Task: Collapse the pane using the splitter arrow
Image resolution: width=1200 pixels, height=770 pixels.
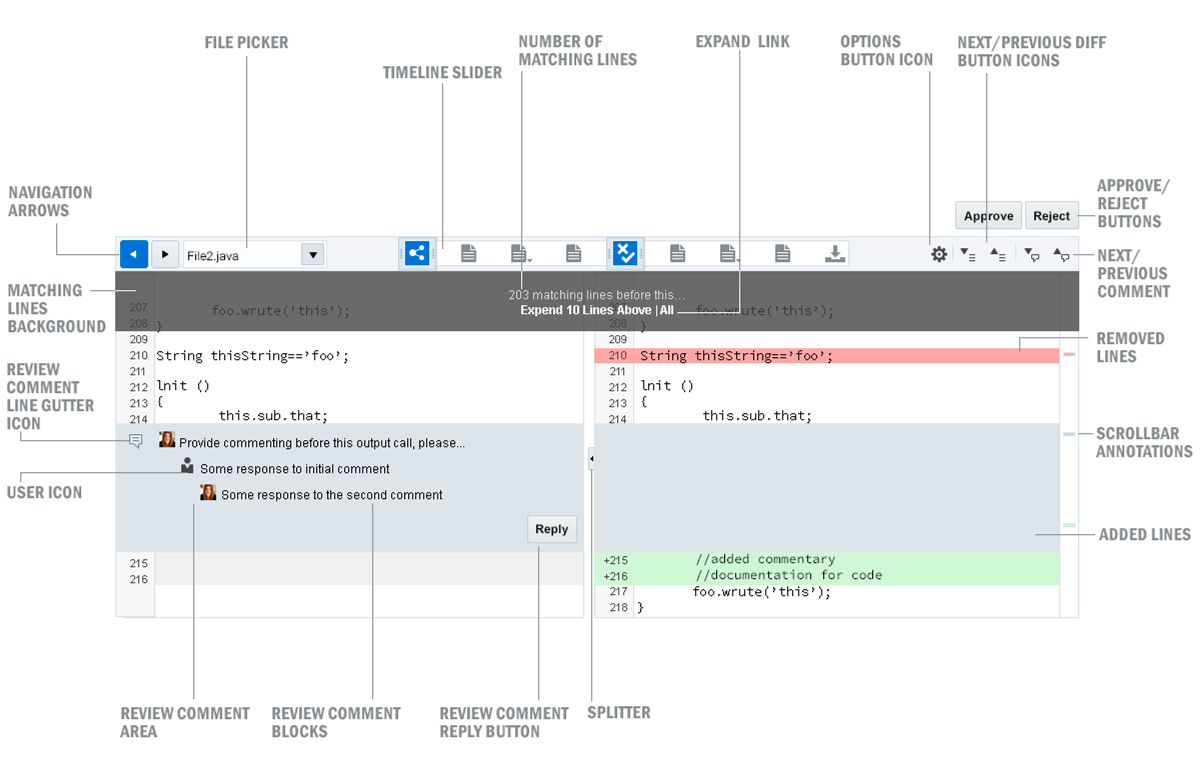Action: point(591,459)
